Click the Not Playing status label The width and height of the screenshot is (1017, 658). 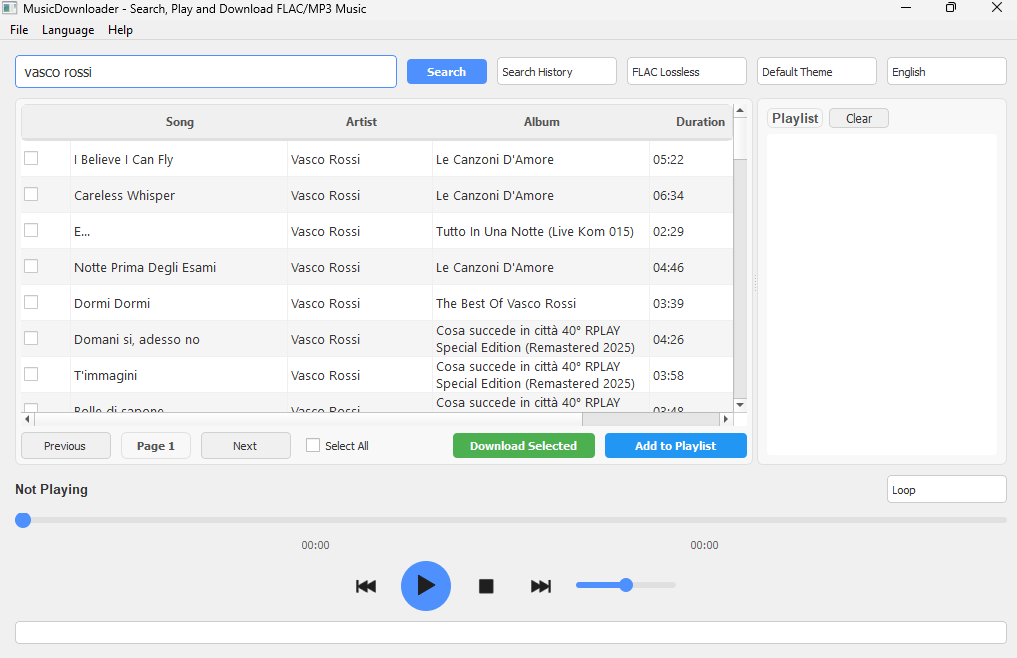pyautogui.click(x=51, y=489)
